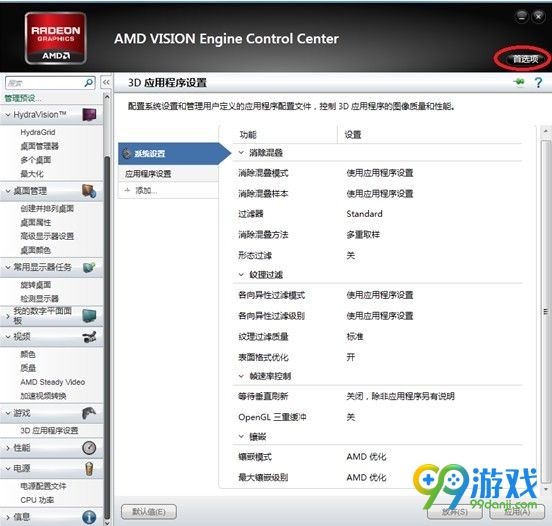Click the 性能 gauge icon
The height and width of the screenshot is (526, 552).
(x=89, y=448)
